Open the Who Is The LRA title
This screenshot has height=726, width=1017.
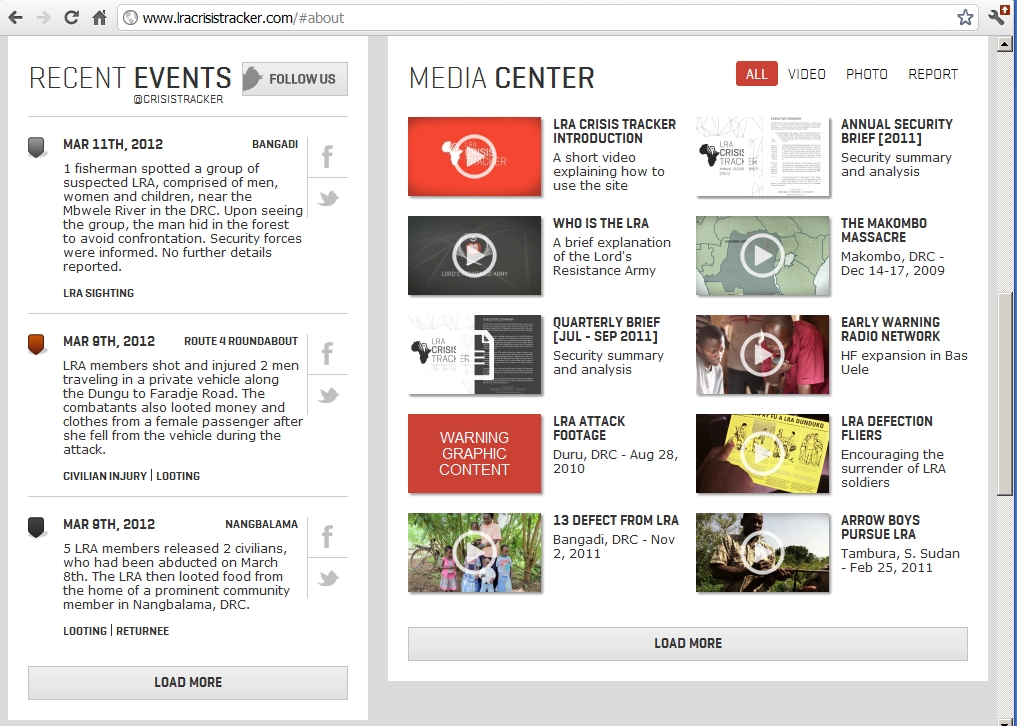601,223
